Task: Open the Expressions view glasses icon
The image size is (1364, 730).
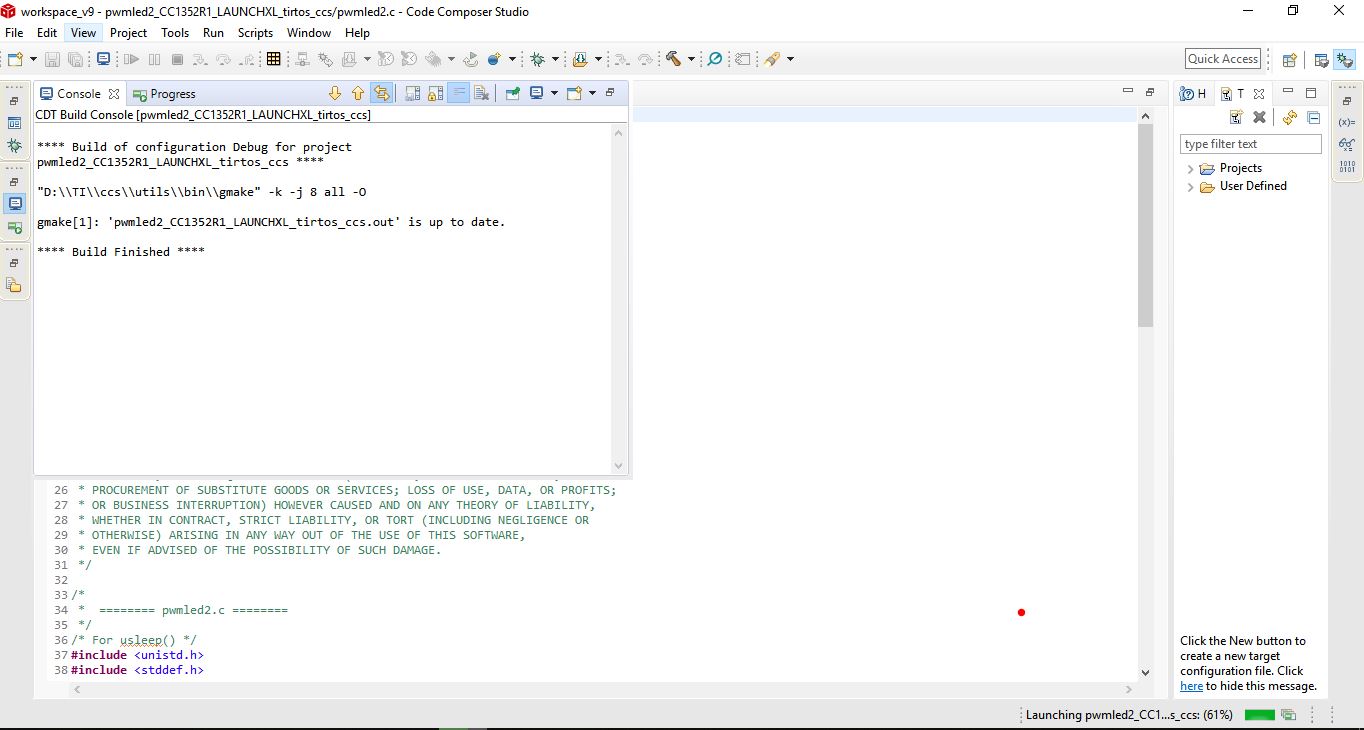Action: pos(1346,144)
